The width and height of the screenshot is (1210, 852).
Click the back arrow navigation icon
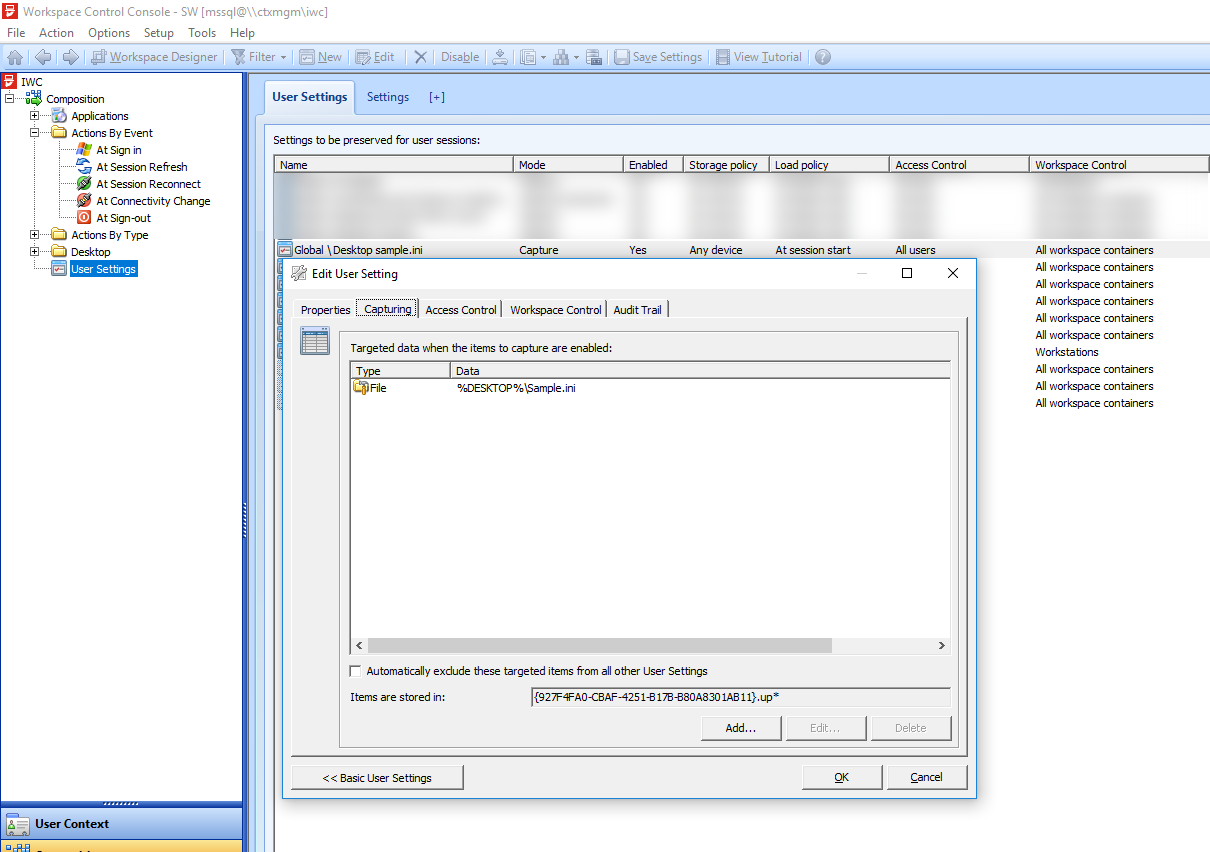42,57
